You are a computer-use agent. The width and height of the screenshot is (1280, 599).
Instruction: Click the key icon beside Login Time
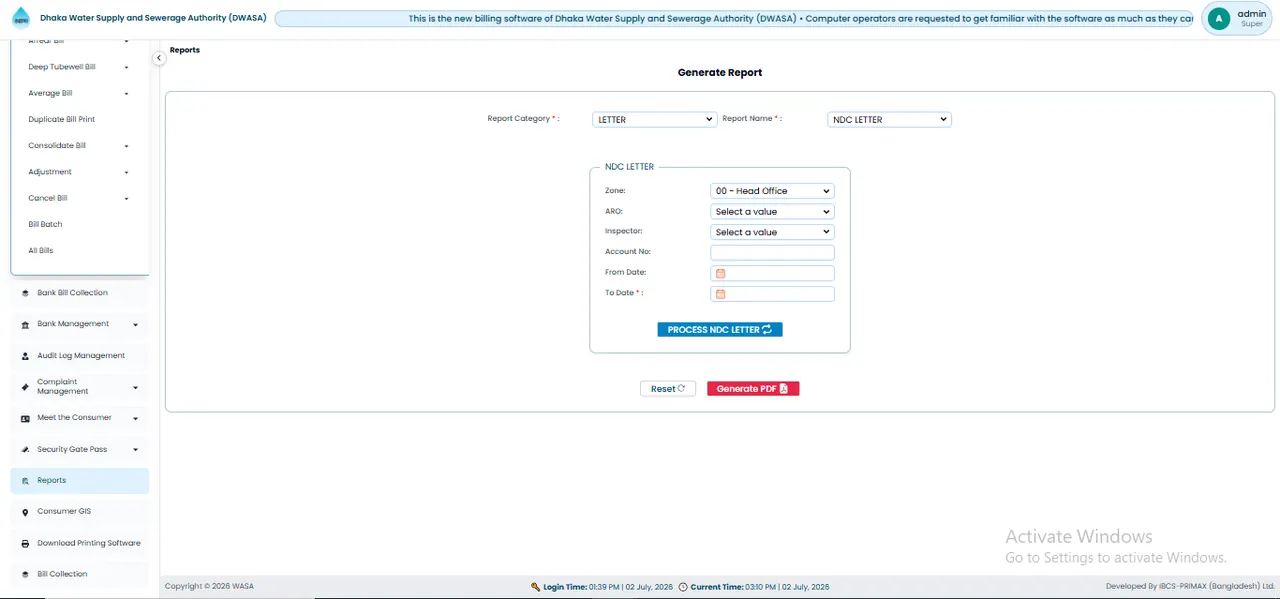coord(536,587)
